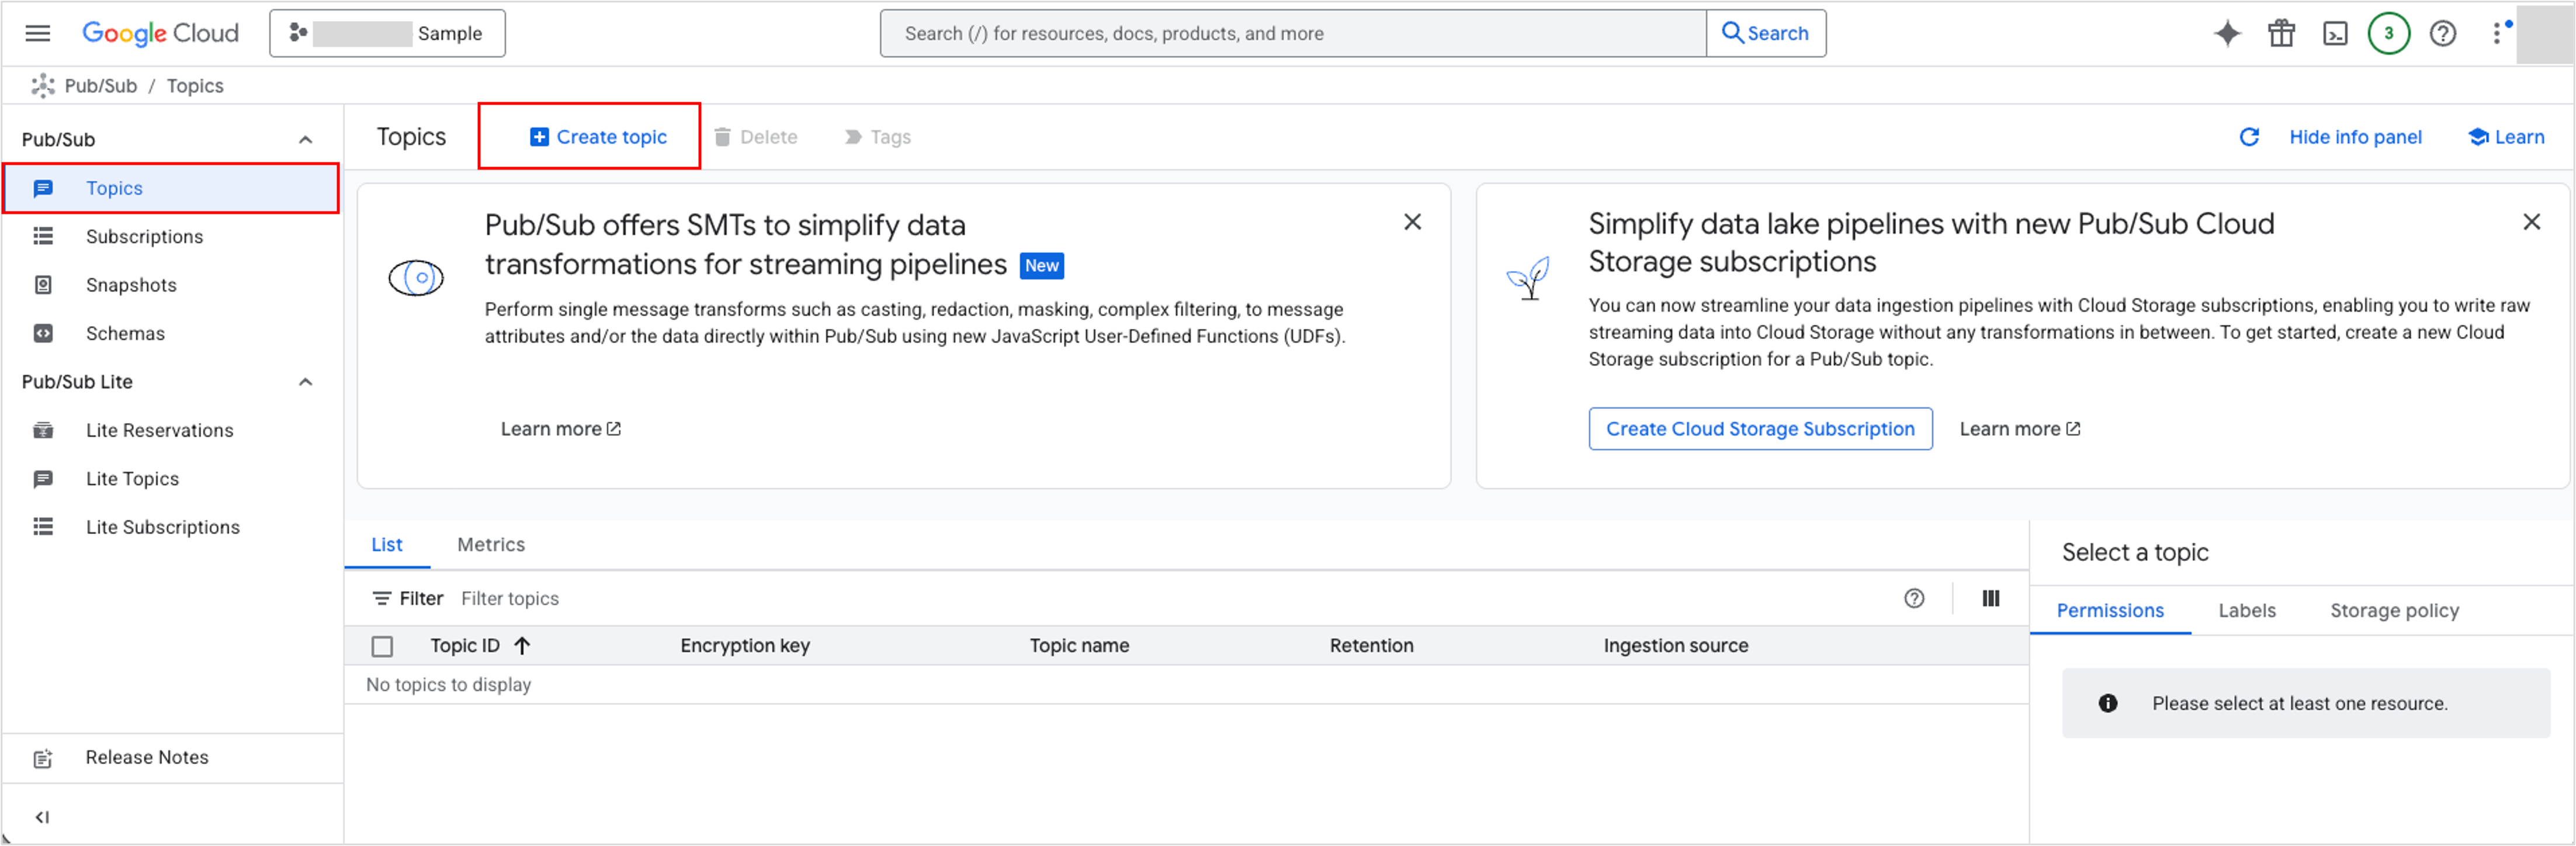Click the New badge on SMTs card
This screenshot has height=846, width=2576.
point(1042,266)
